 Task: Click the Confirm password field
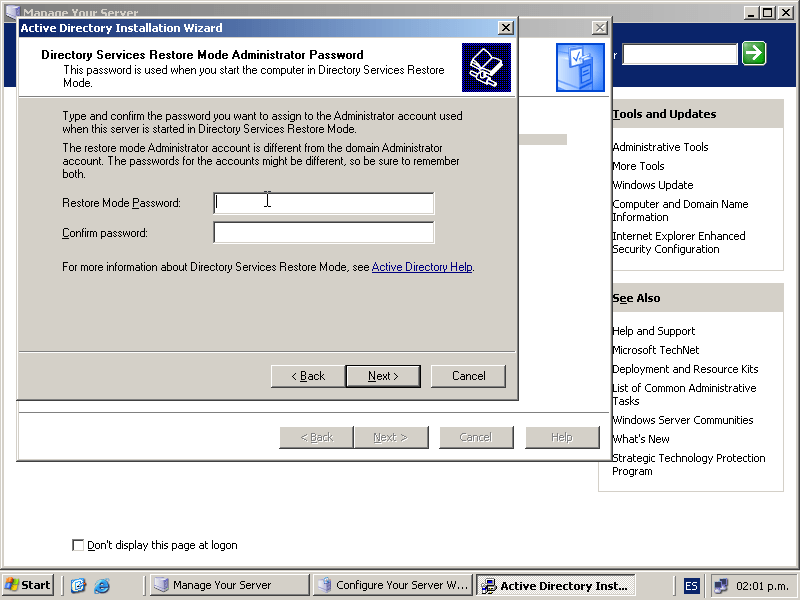323,233
